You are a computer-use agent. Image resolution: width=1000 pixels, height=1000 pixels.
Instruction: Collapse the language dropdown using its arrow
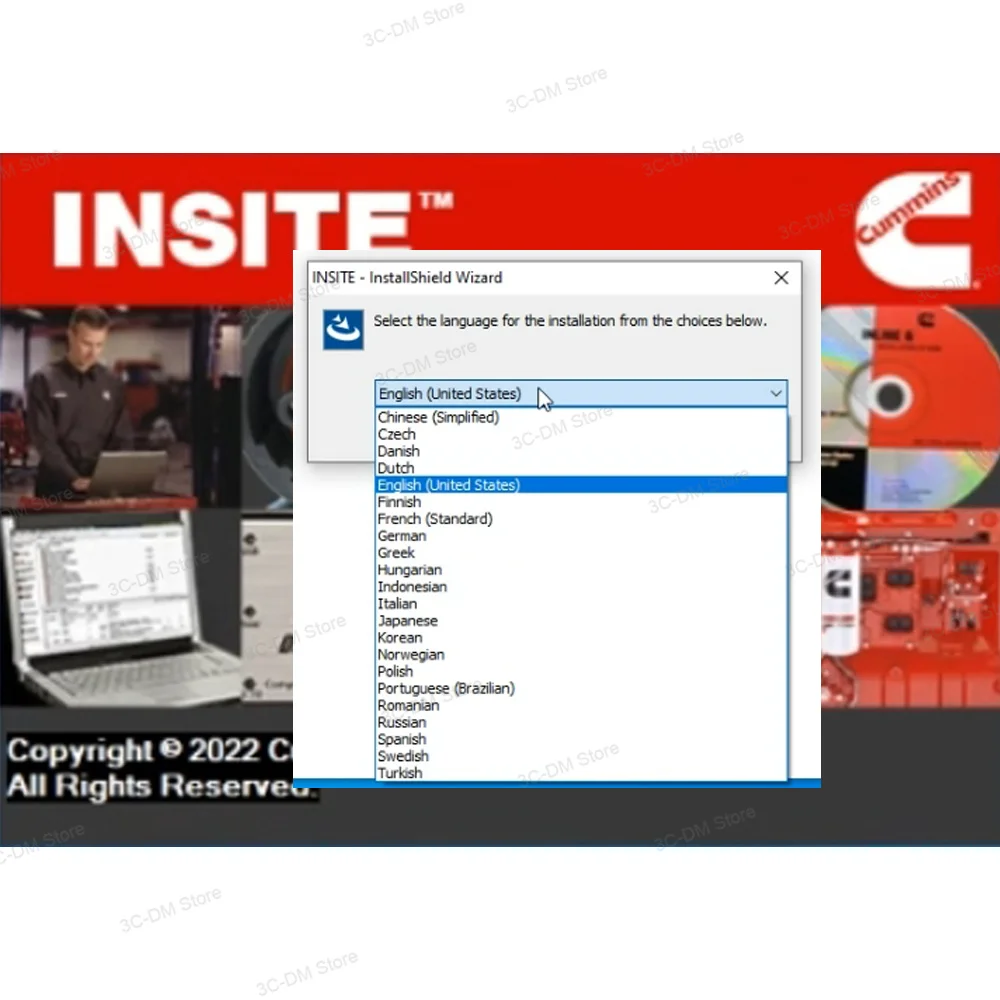point(776,393)
